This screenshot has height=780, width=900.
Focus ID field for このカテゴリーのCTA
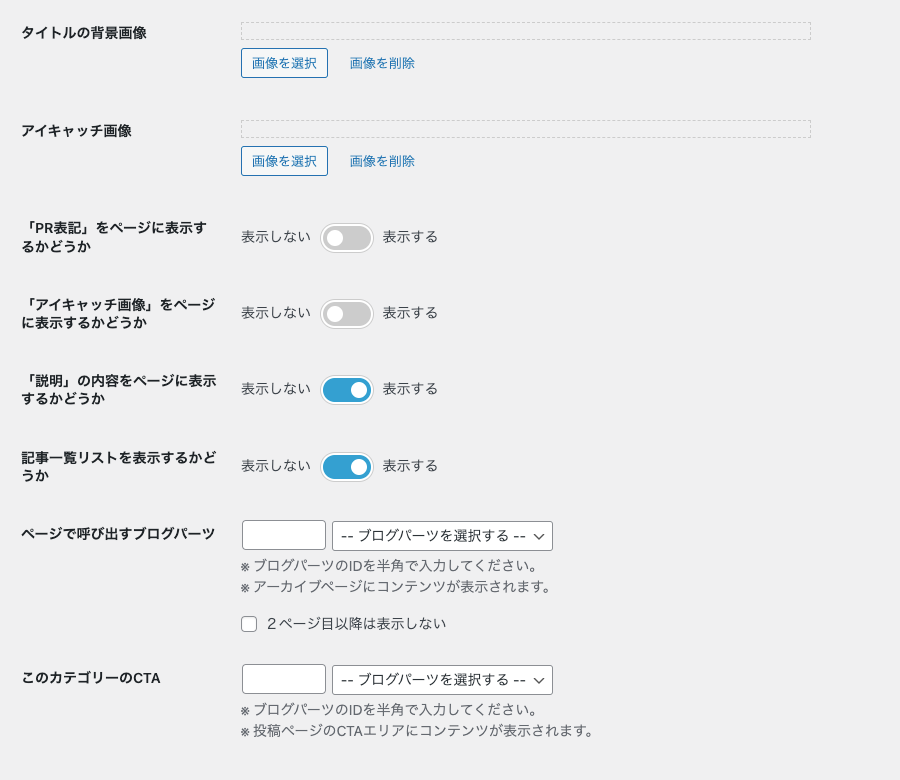click(284, 680)
